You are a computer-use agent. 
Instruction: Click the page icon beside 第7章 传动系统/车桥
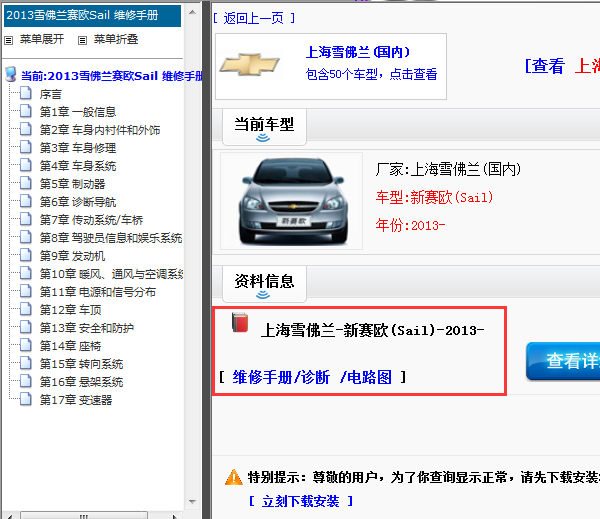(x=26, y=219)
